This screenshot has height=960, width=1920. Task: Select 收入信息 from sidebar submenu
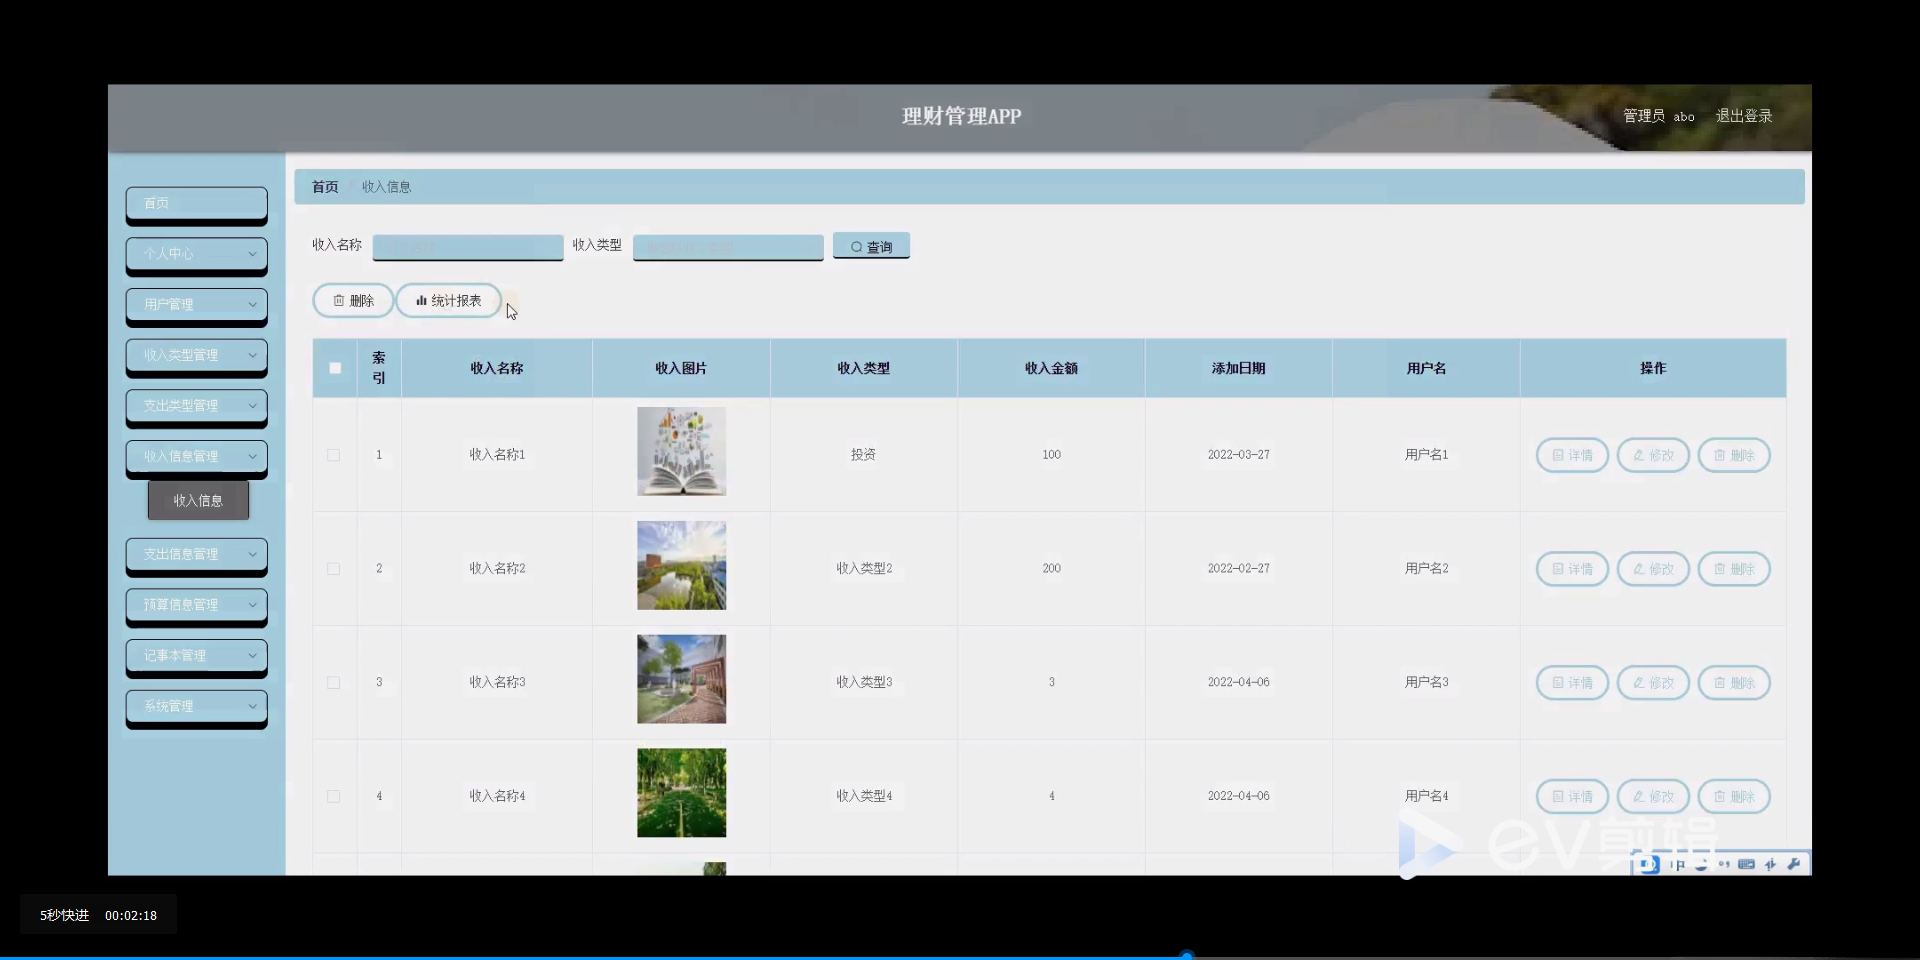(197, 500)
